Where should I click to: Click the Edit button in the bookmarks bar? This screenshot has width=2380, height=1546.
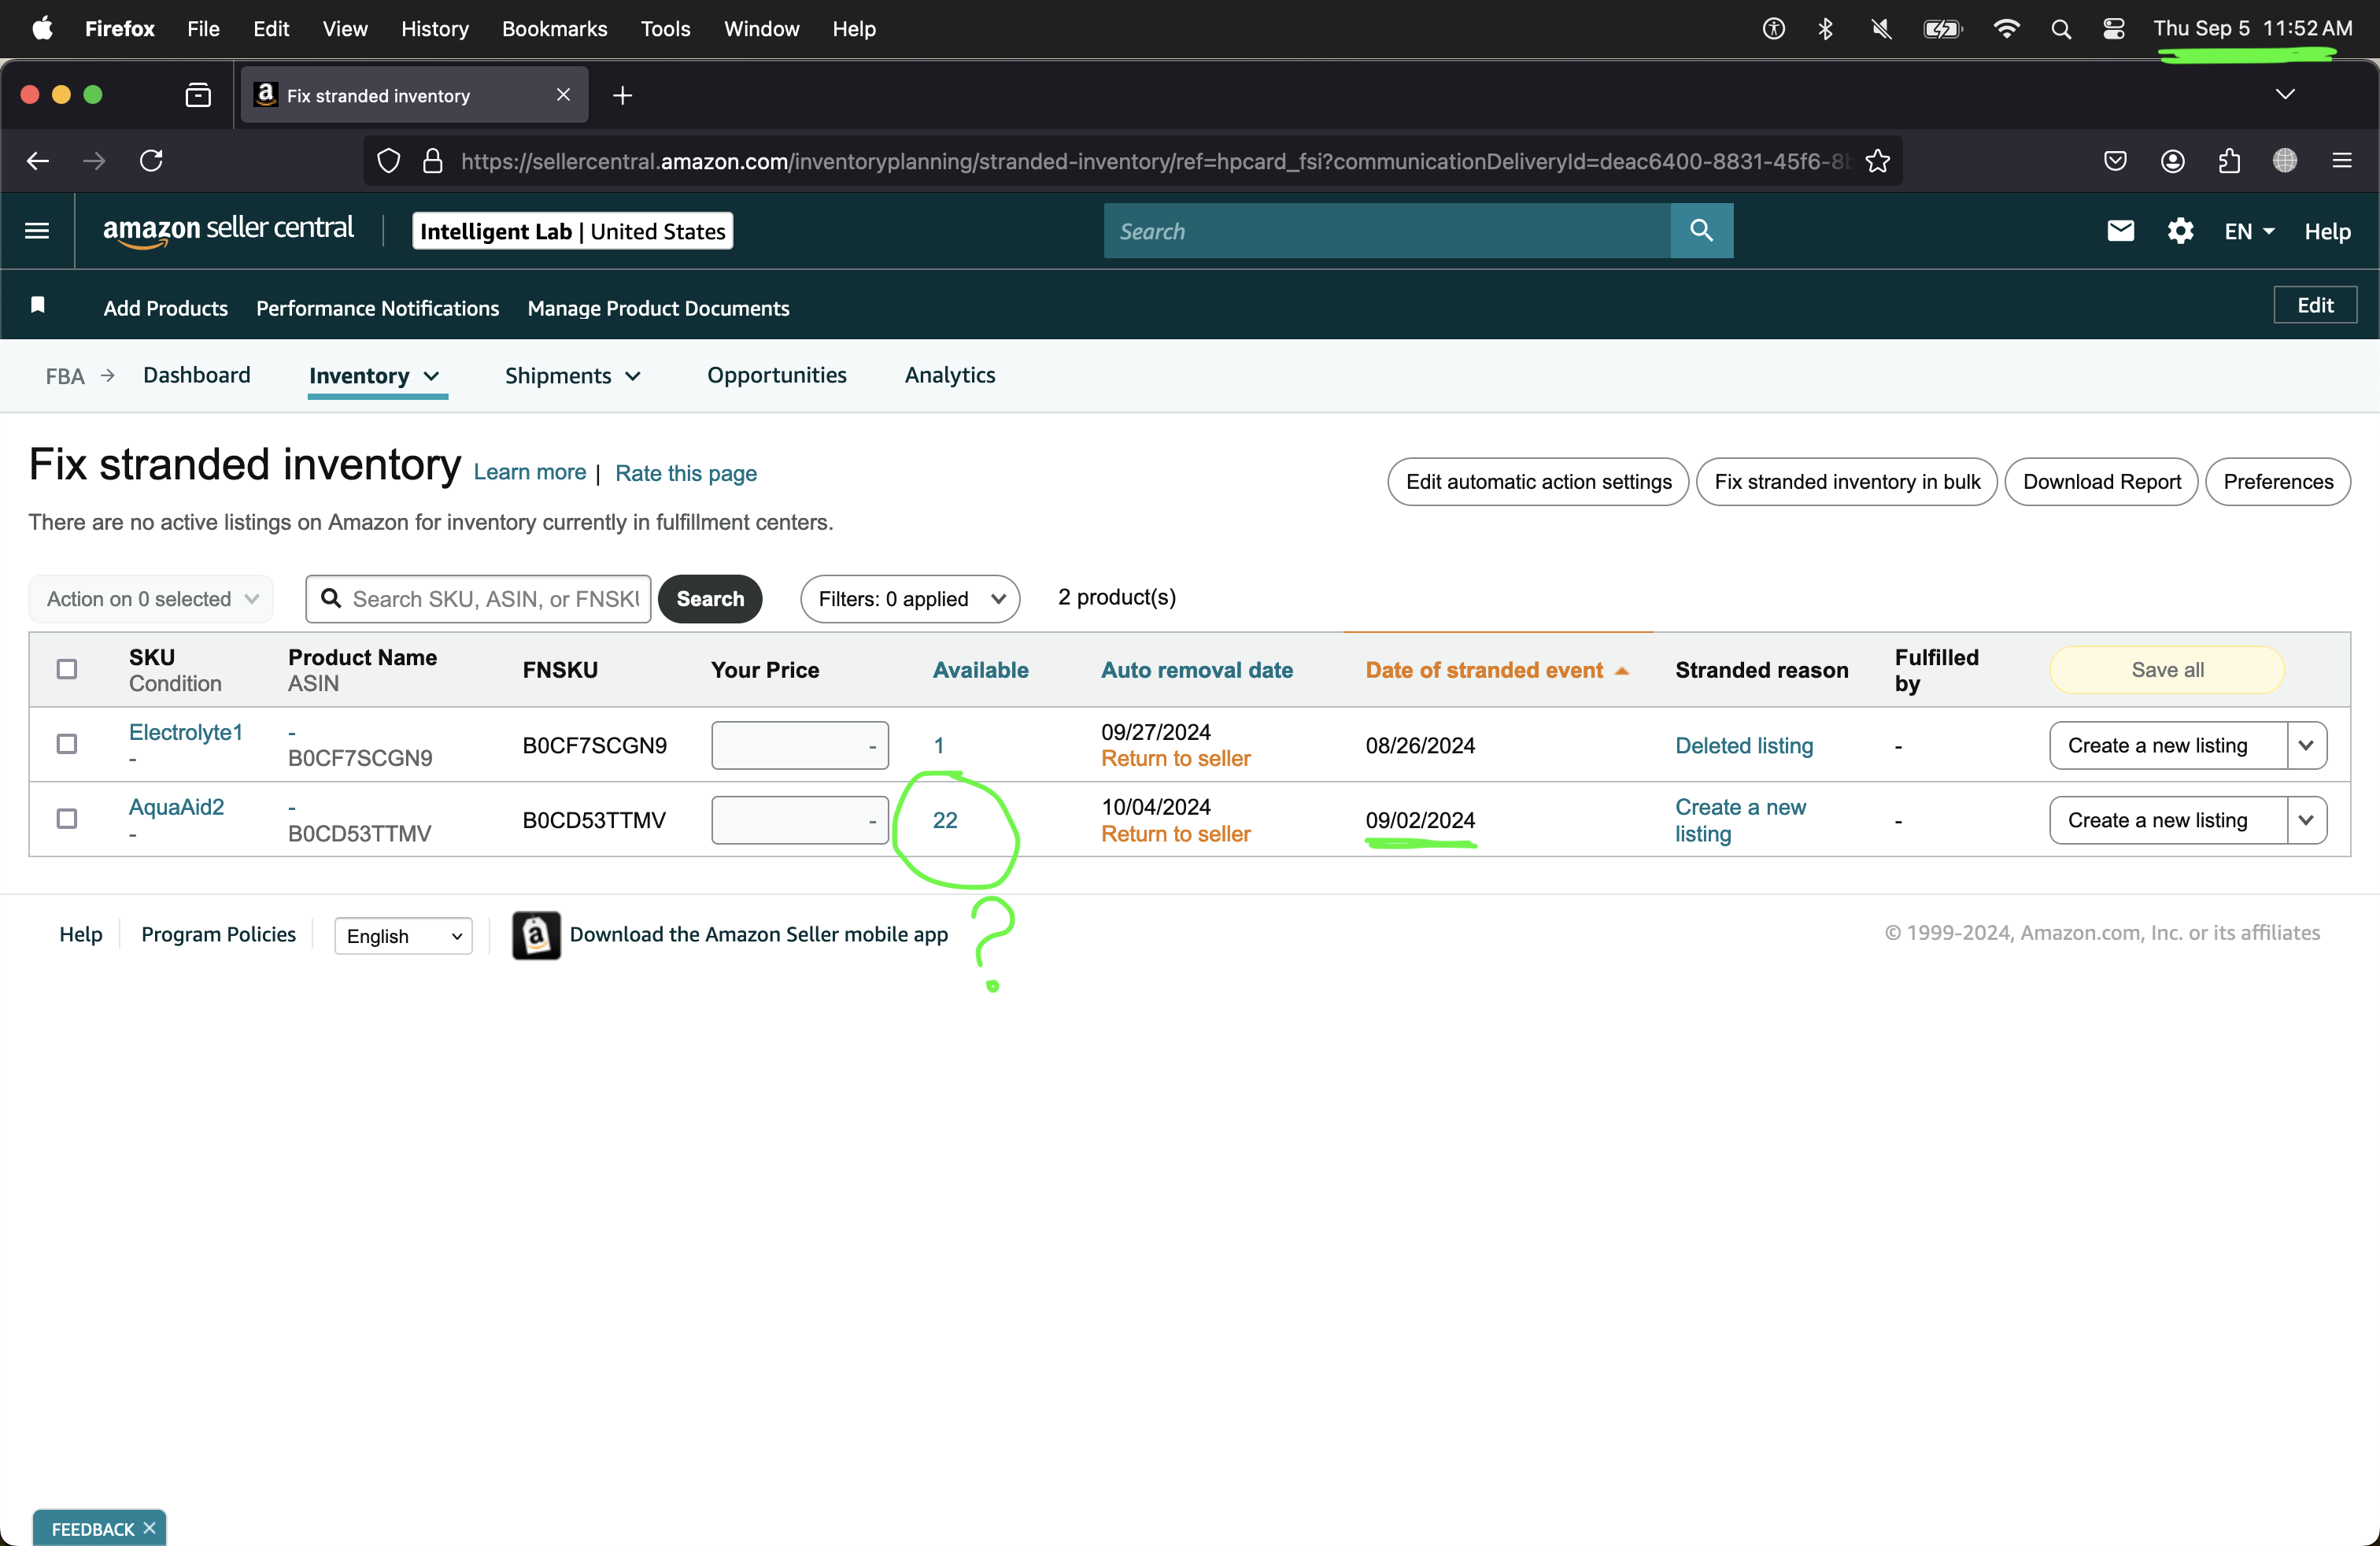[2315, 305]
